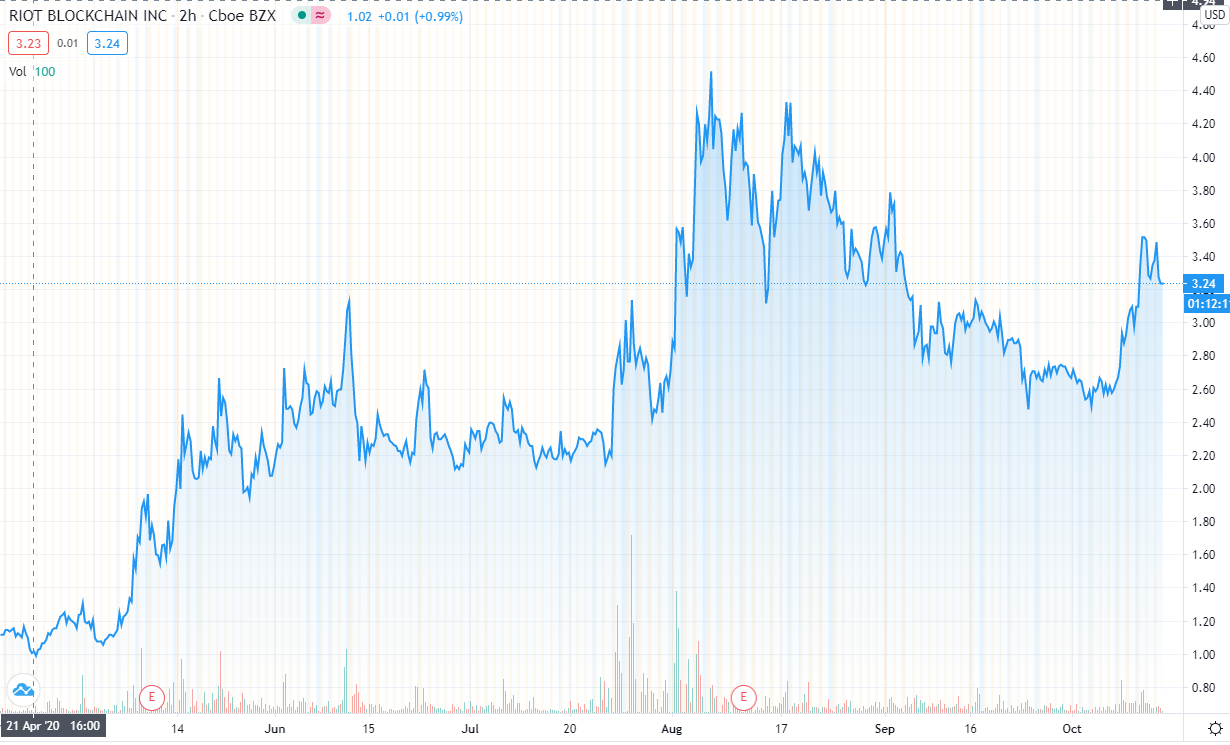
Task: Click the crosshair date label 21 Apr '20
Action: (53, 728)
